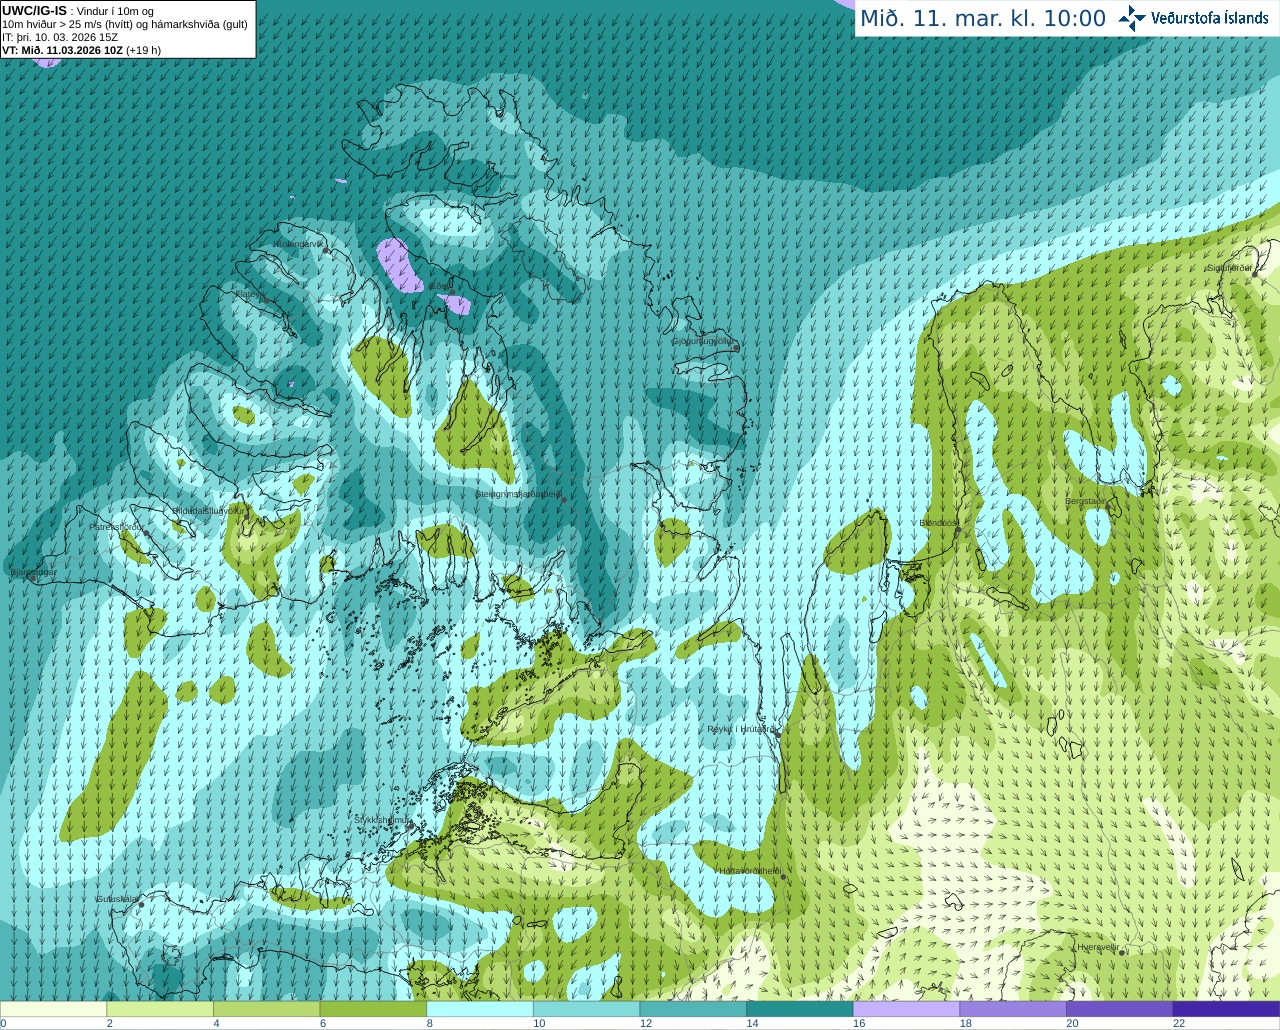Click the 'Veðurstofa Íslands' name text
1280x1030 pixels.
point(1210,18)
